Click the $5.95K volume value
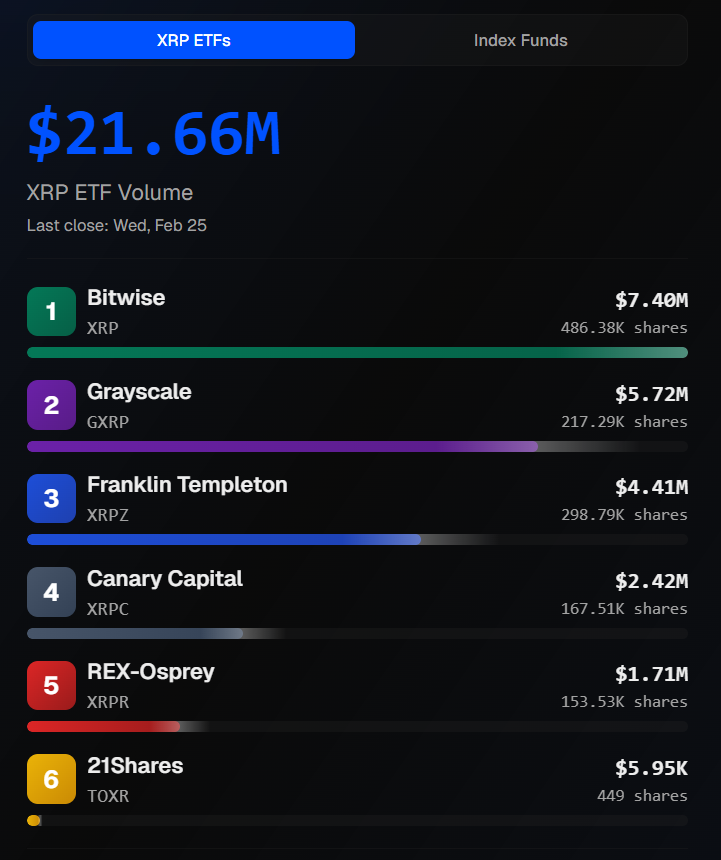 [x=651, y=768]
